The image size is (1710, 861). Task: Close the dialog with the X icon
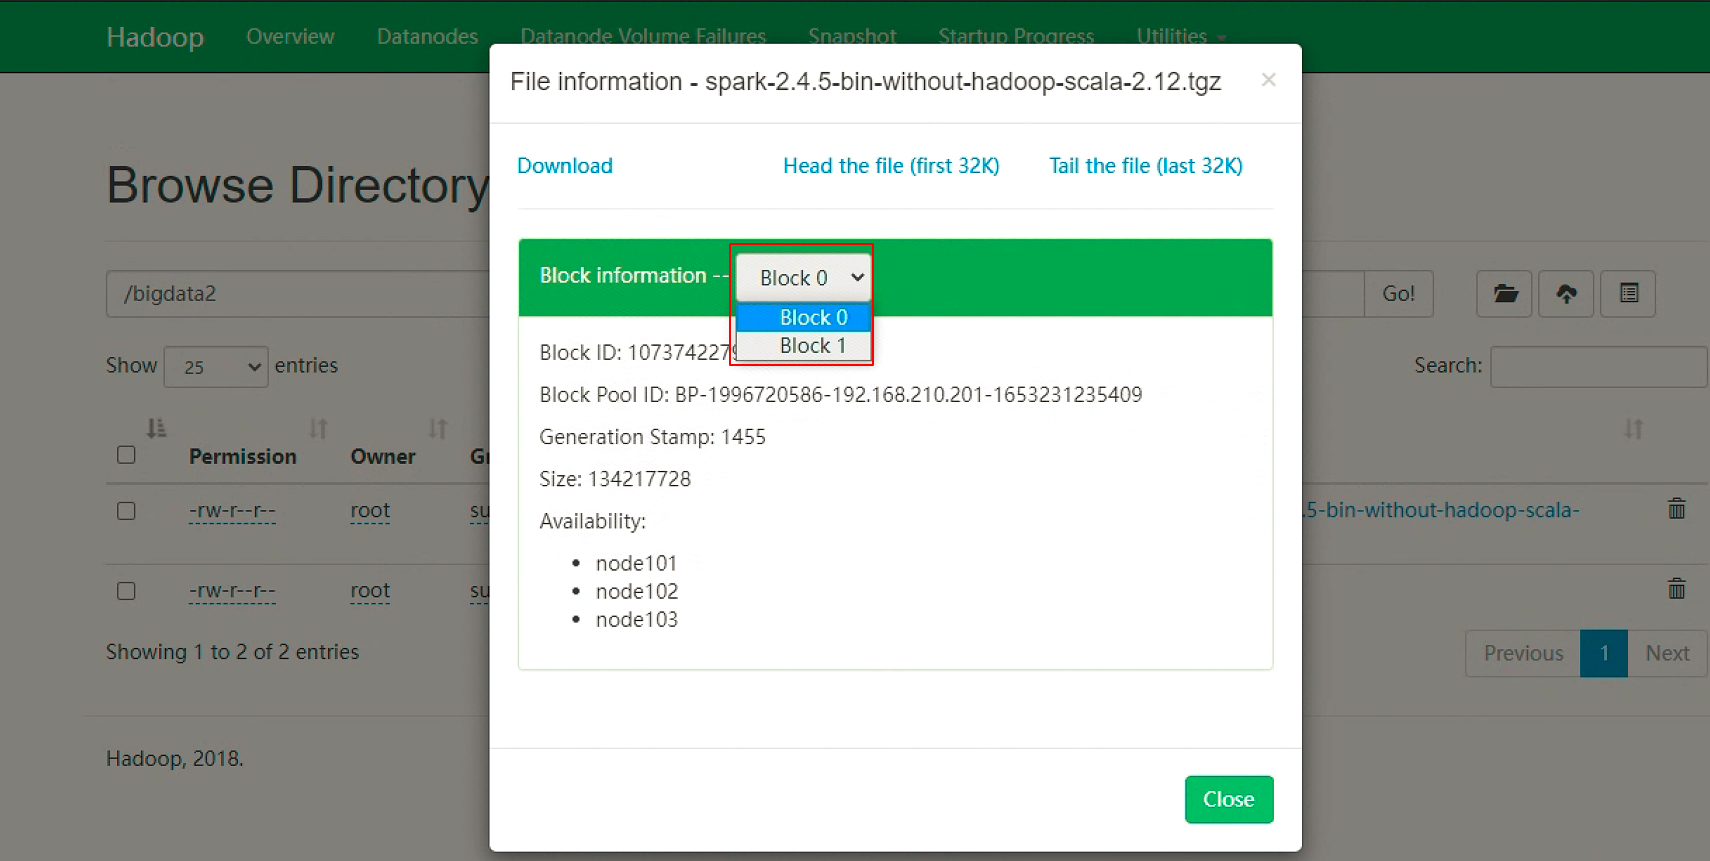(x=1268, y=80)
